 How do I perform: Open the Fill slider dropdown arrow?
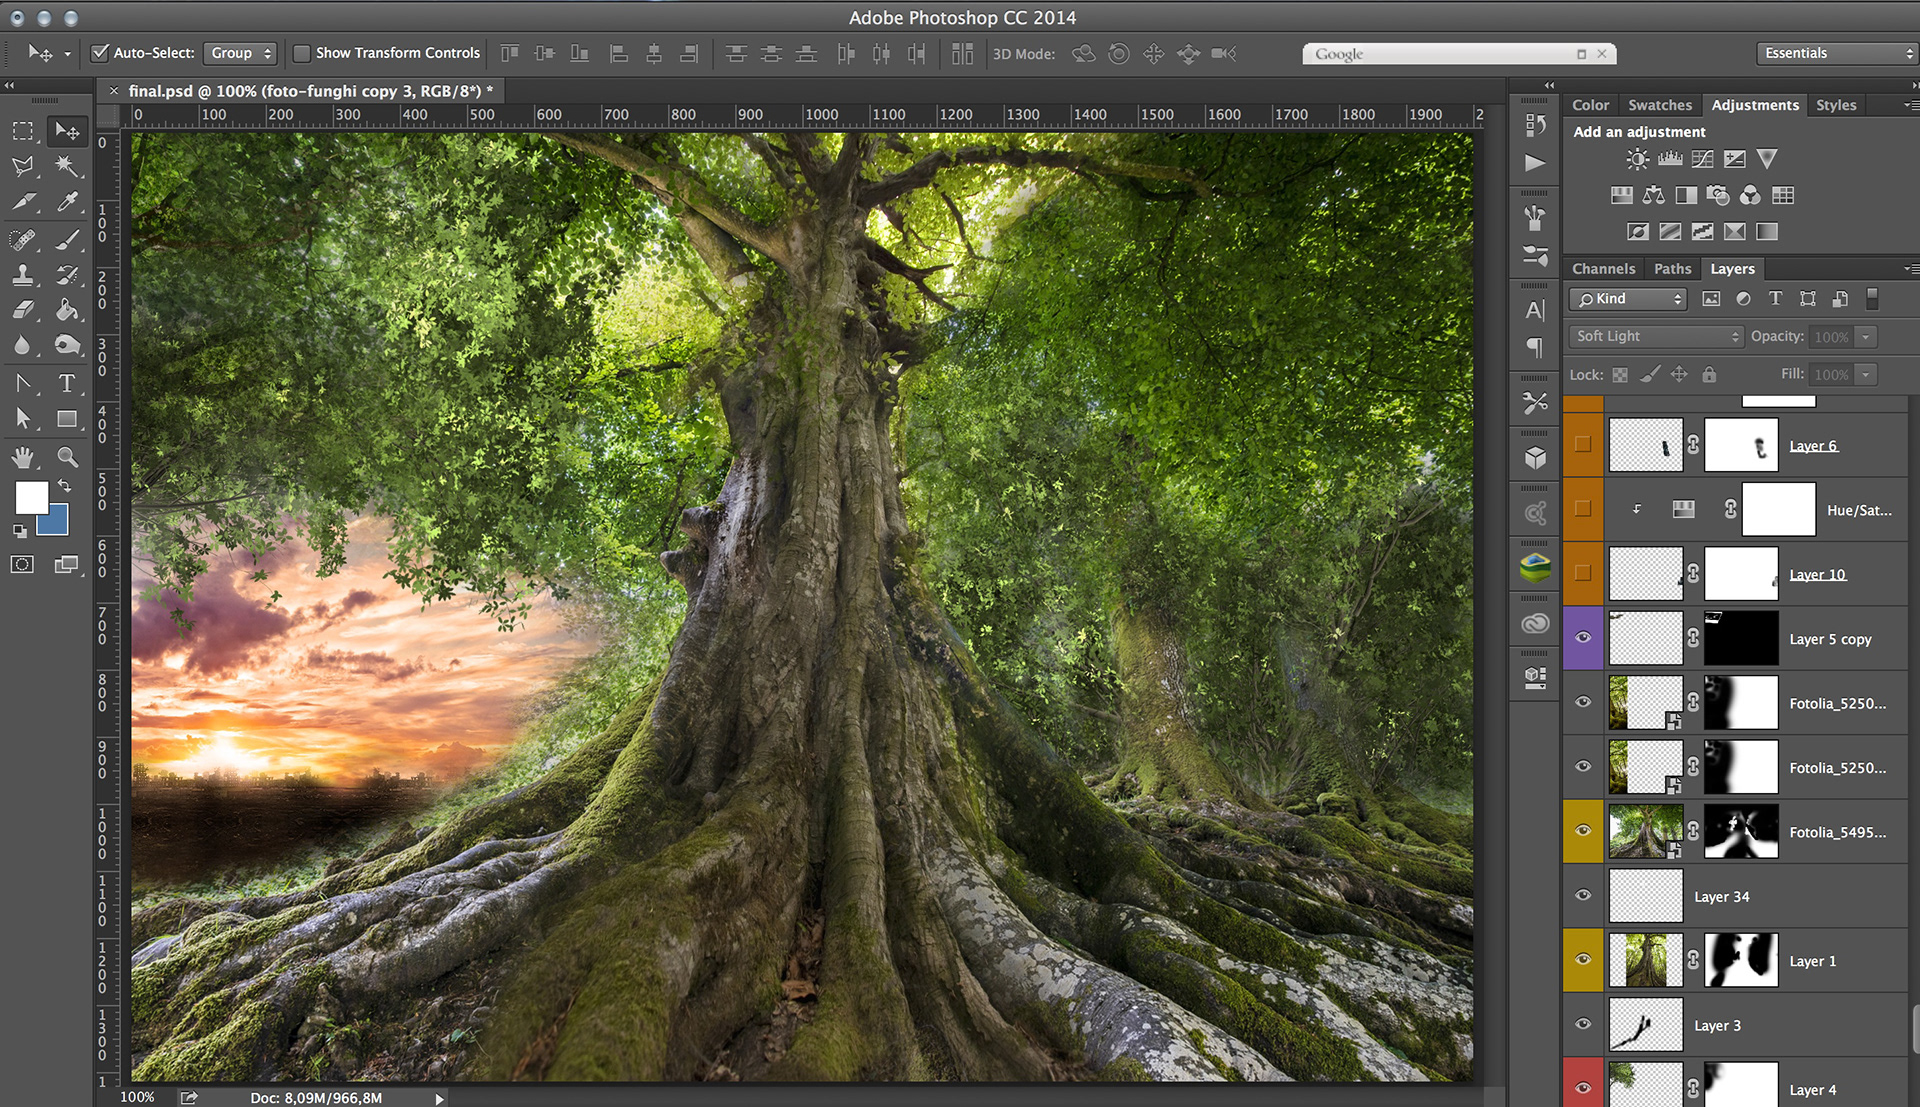1865,375
